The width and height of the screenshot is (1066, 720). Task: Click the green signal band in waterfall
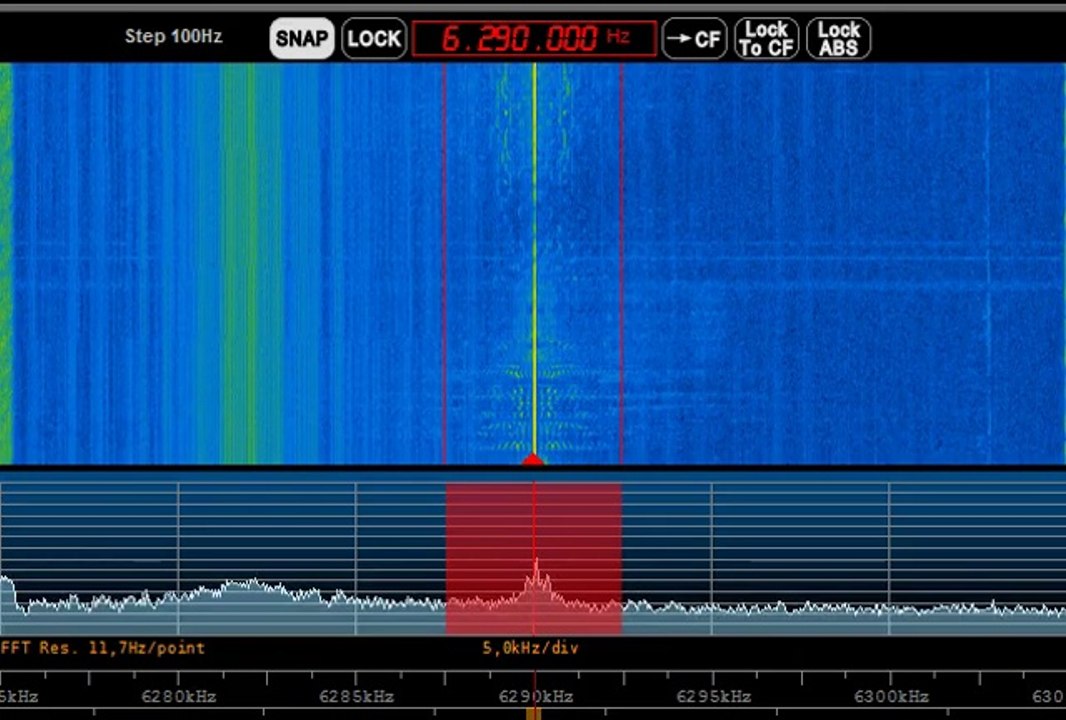coord(252,264)
